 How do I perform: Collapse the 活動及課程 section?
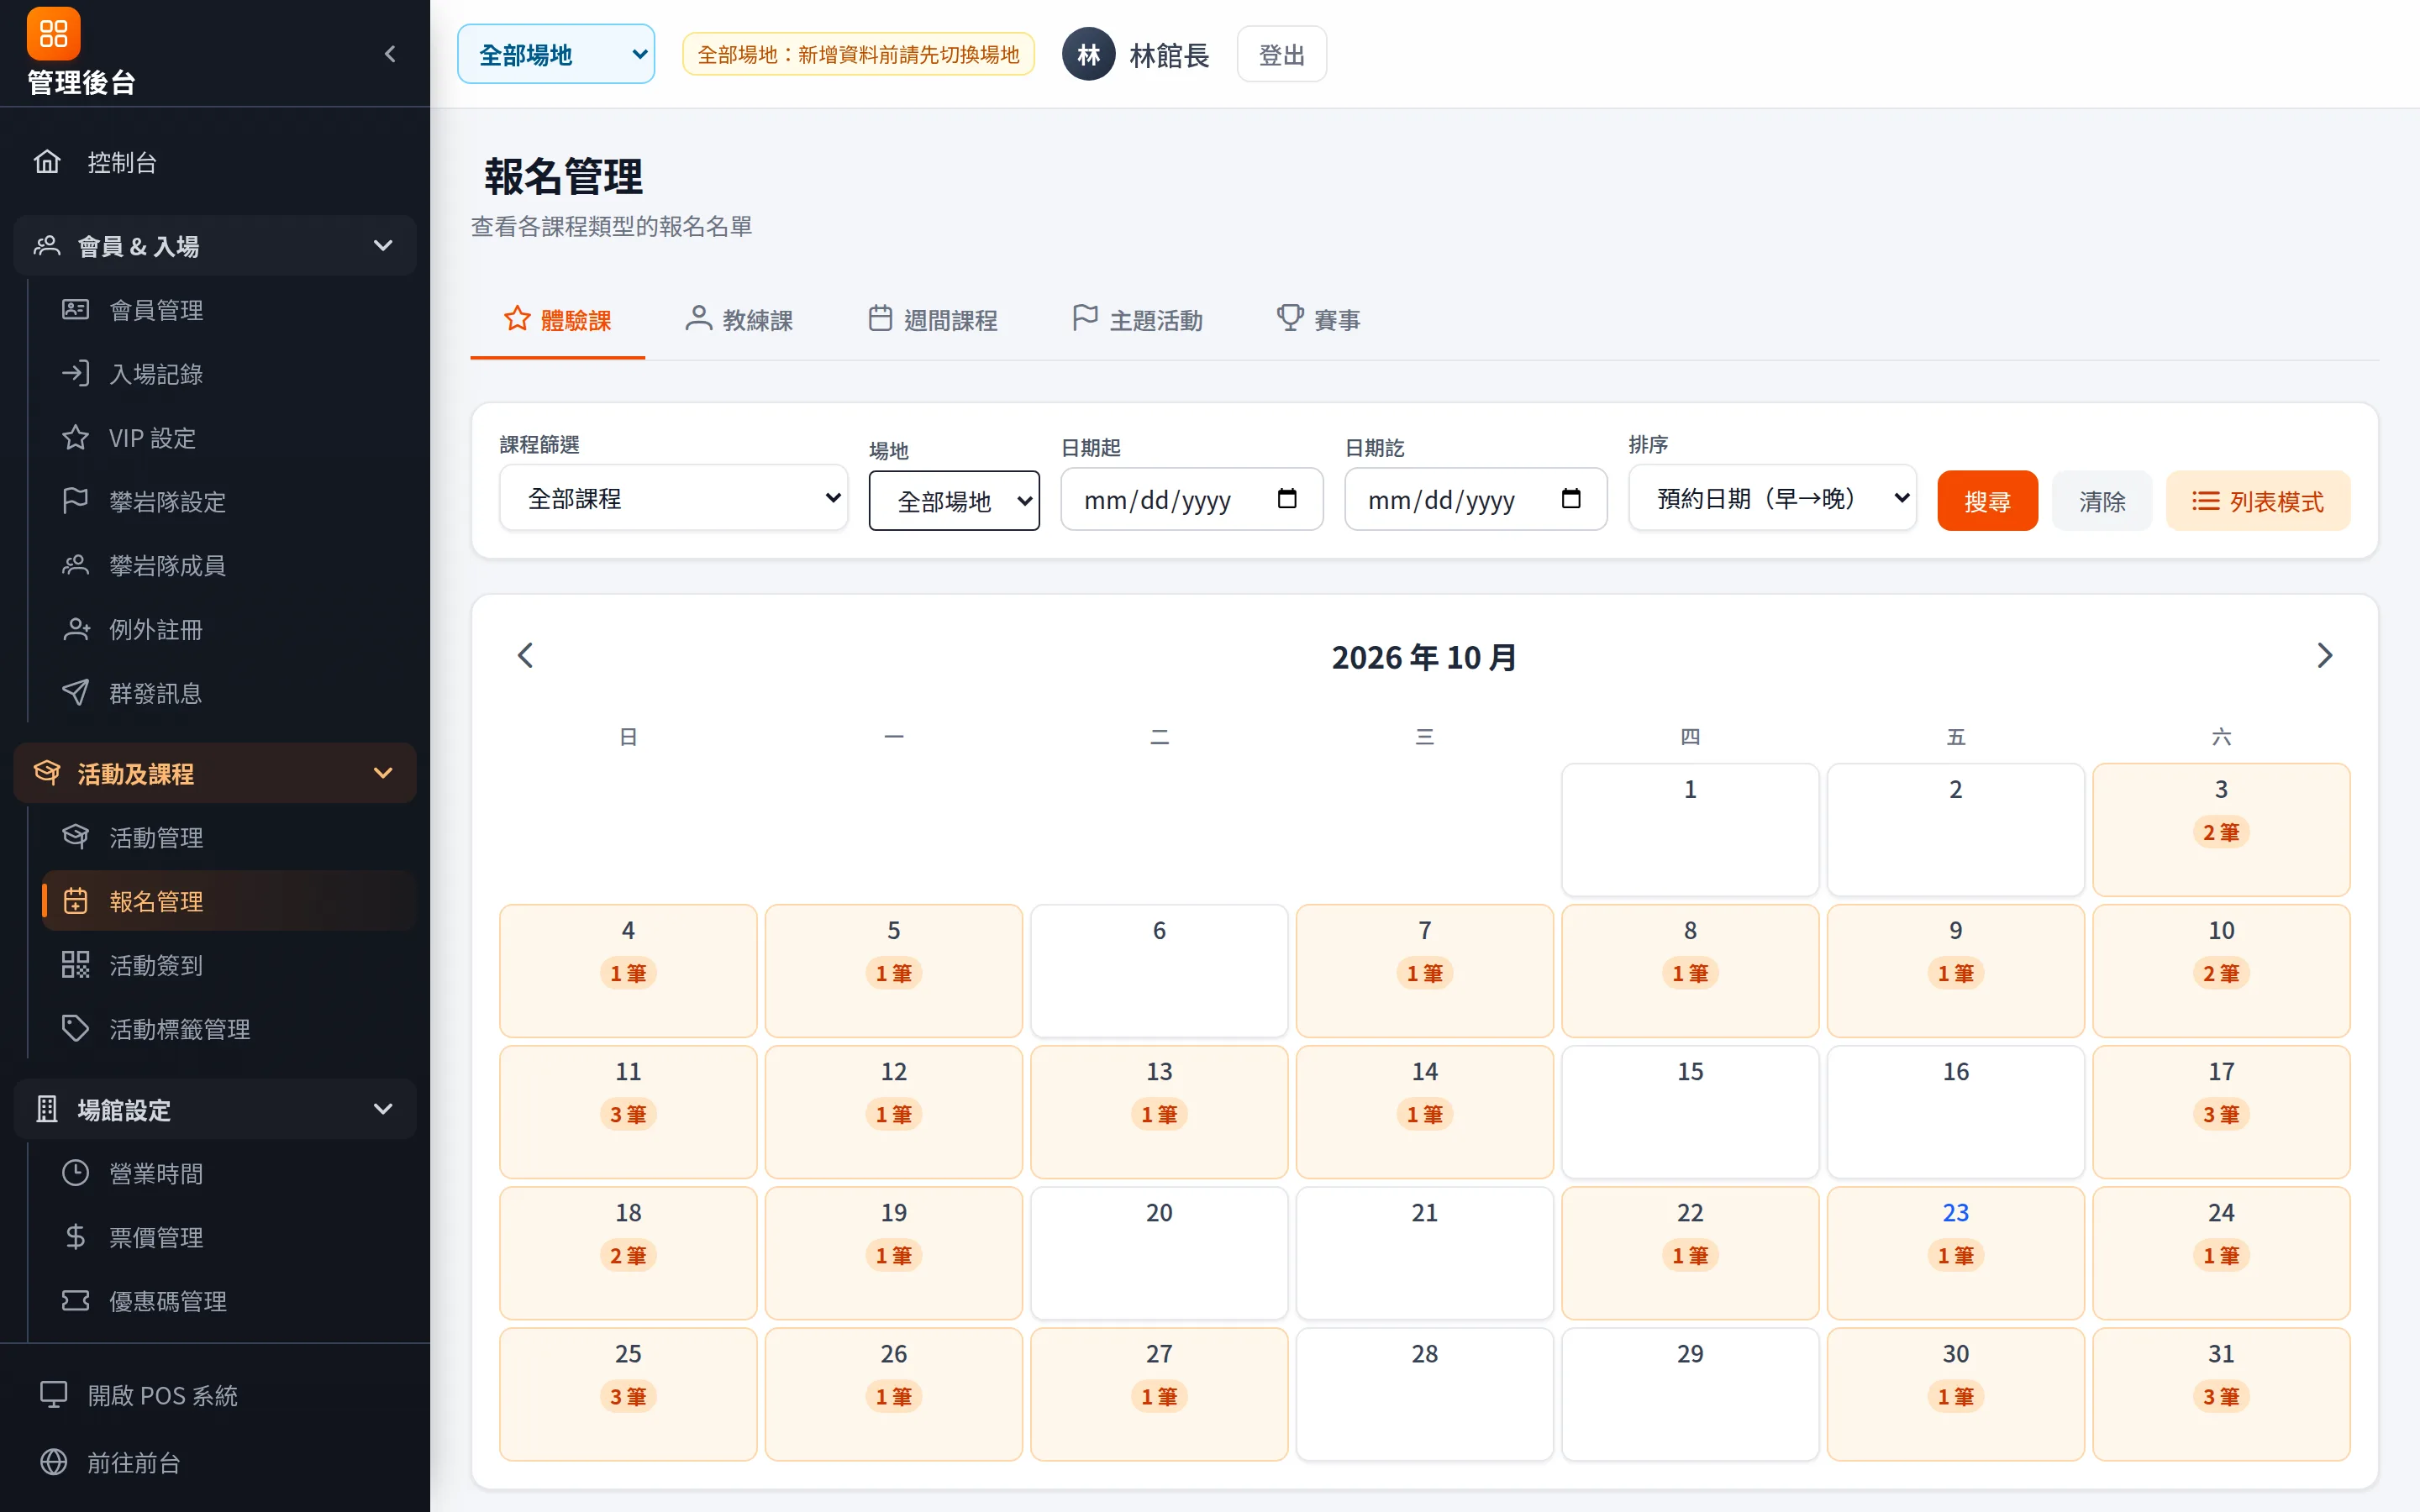click(x=215, y=773)
